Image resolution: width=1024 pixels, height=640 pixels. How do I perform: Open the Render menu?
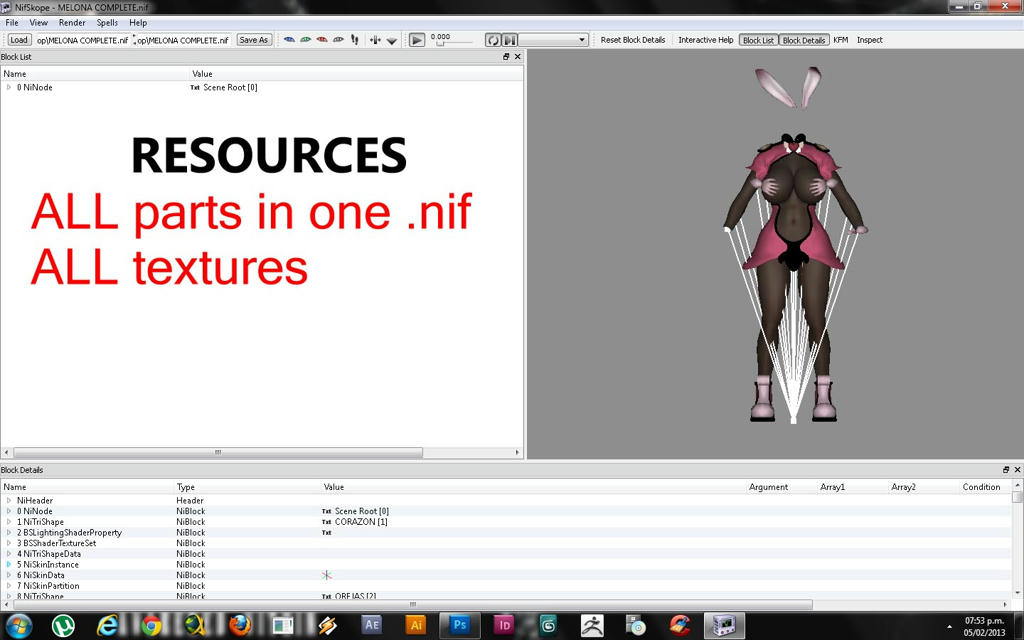[x=72, y=22]
